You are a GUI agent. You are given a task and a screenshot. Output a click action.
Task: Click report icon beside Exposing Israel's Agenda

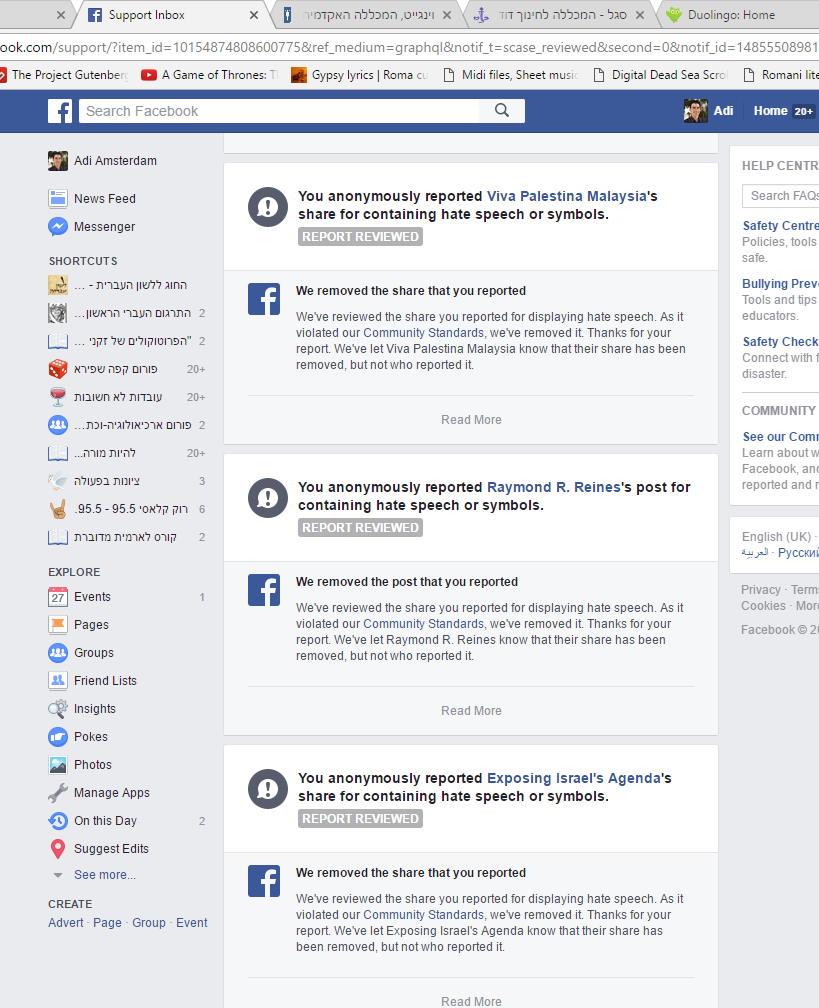click(x=268, y=789)
